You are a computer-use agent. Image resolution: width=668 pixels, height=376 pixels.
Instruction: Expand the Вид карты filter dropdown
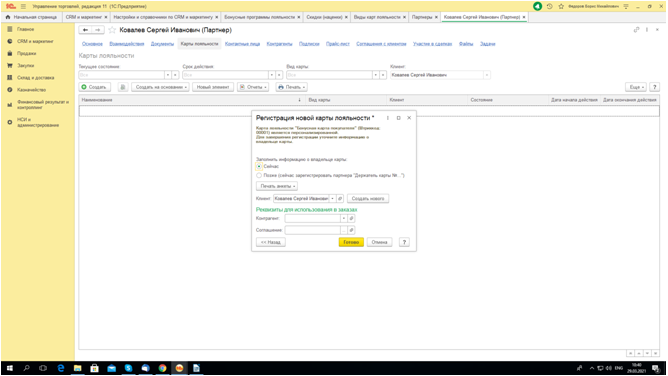click(375, 75)
